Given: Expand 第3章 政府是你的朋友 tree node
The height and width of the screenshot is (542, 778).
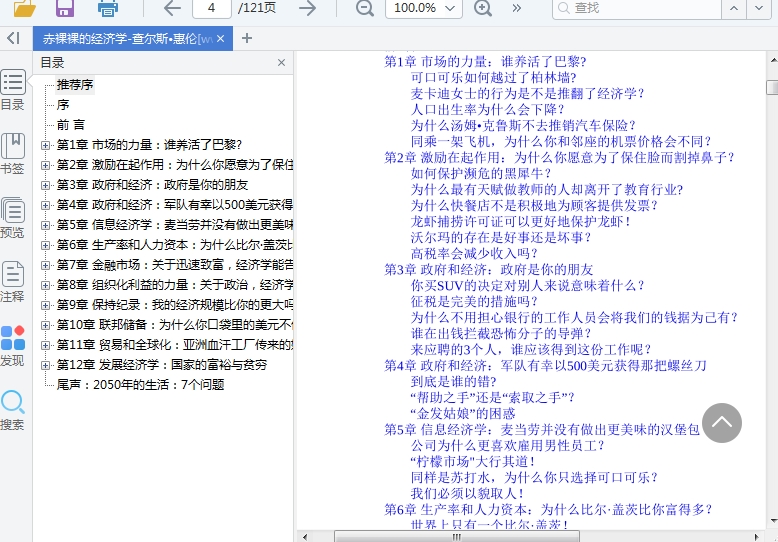Looking at the screenshot, I should [46, 185].
